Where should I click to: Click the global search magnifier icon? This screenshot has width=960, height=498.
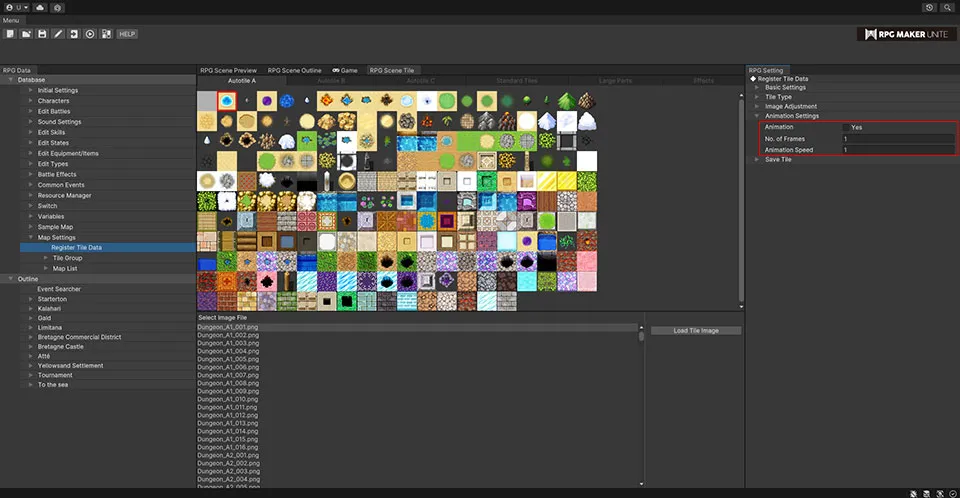(947, 7)
